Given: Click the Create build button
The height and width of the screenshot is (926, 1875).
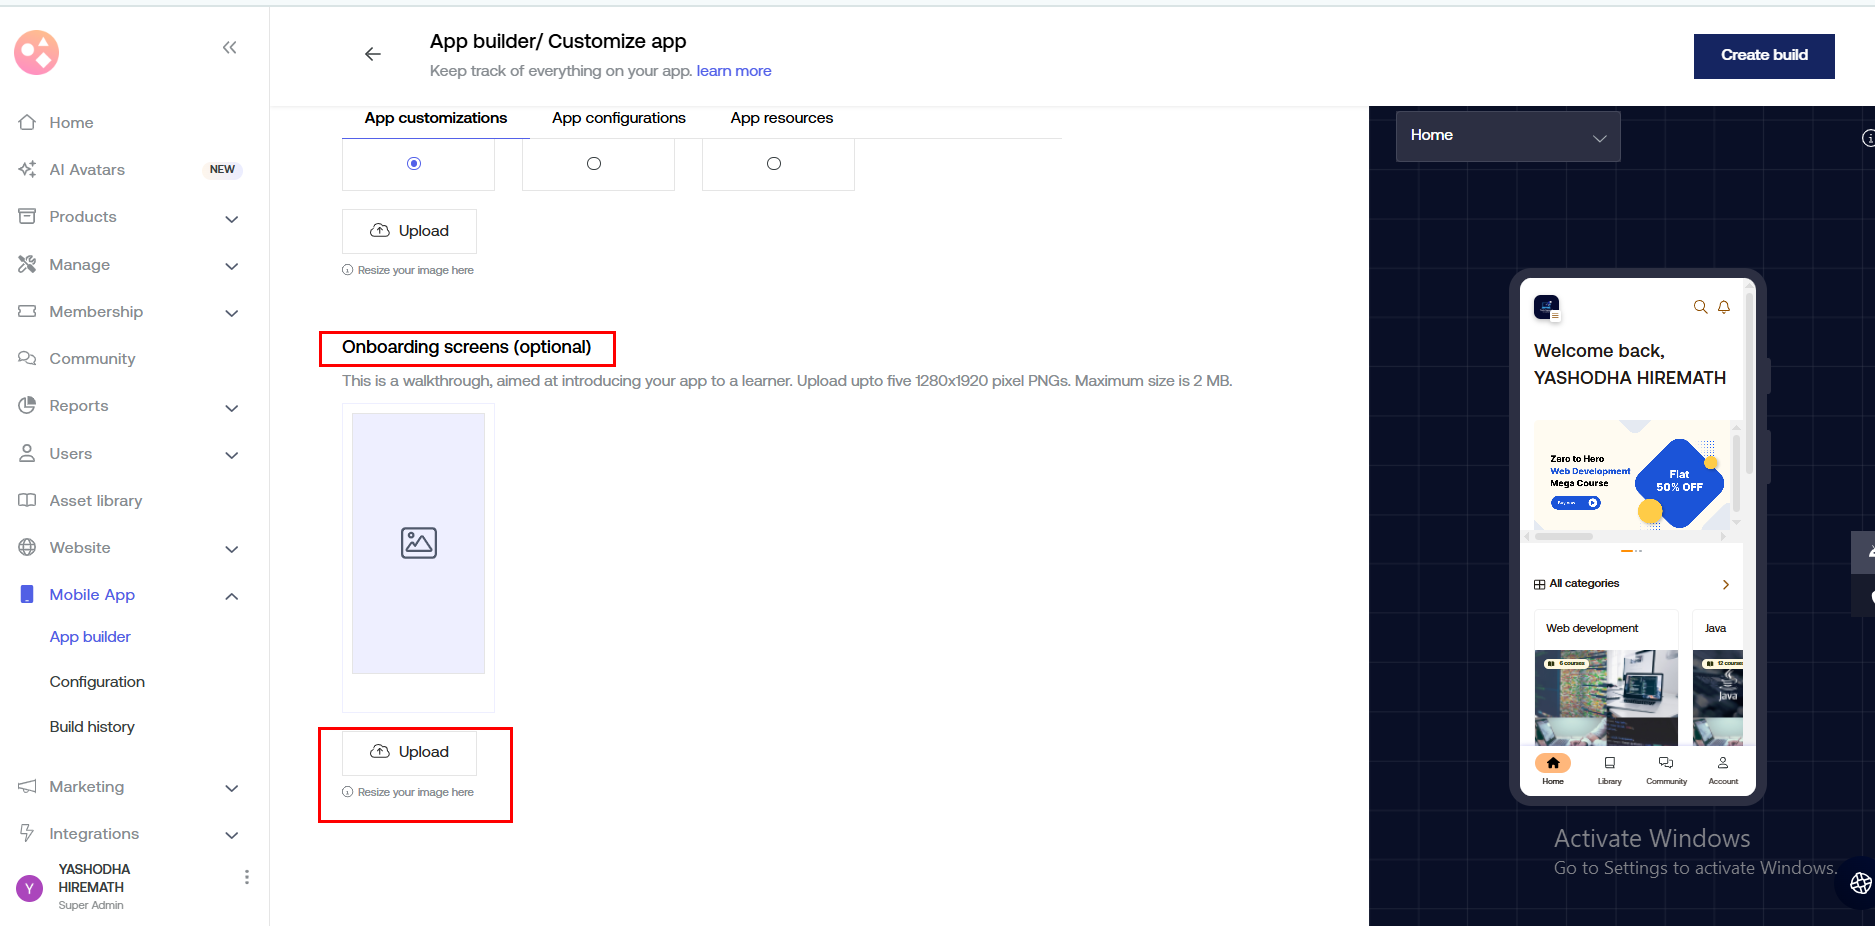Looking at the screenshot, I should (1763, 56).
